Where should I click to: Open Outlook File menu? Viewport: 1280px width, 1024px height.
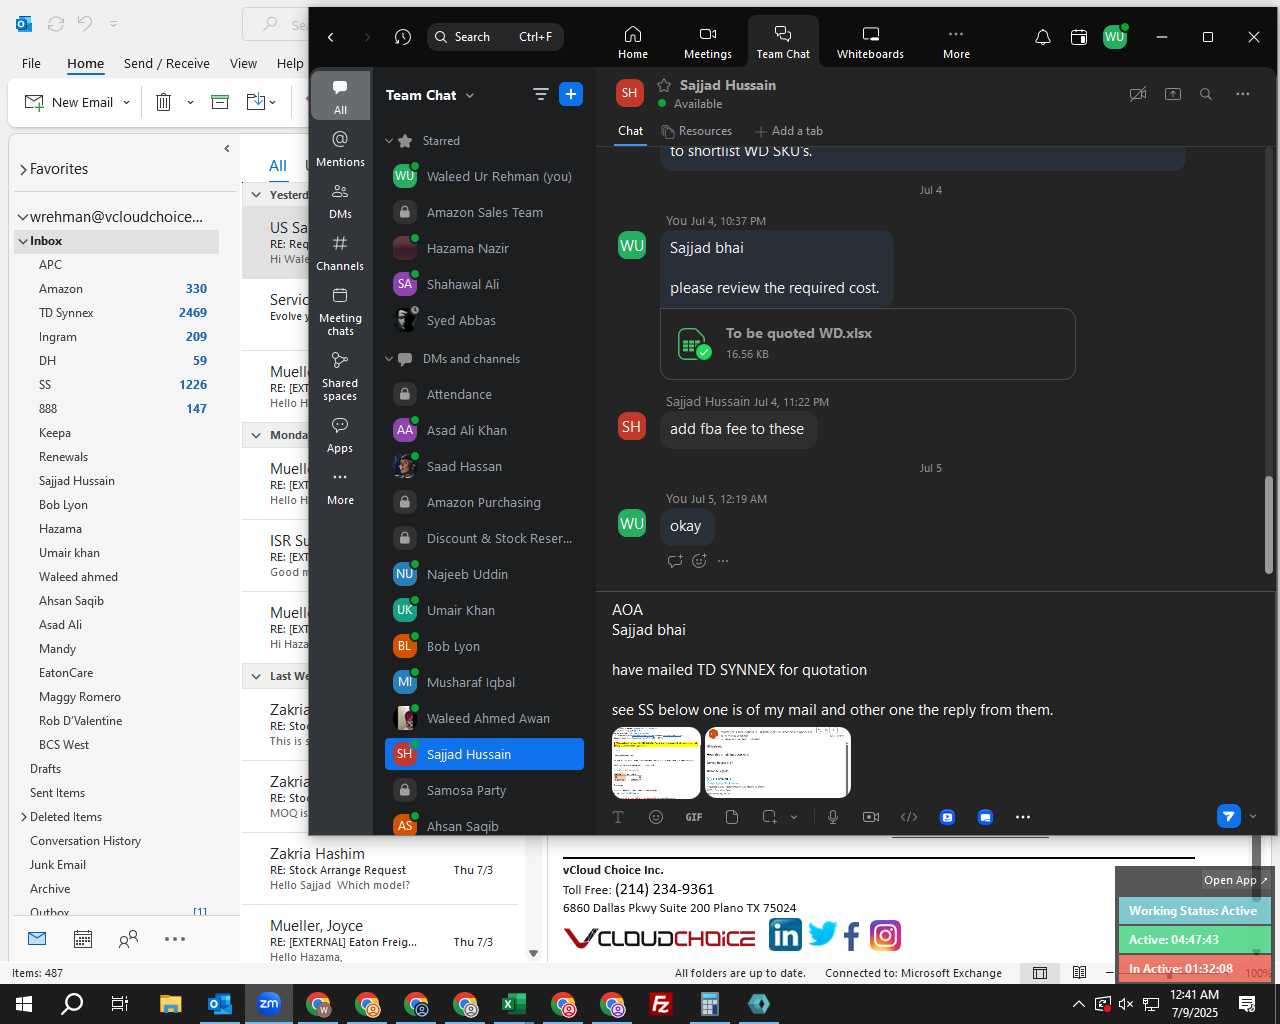31,63
